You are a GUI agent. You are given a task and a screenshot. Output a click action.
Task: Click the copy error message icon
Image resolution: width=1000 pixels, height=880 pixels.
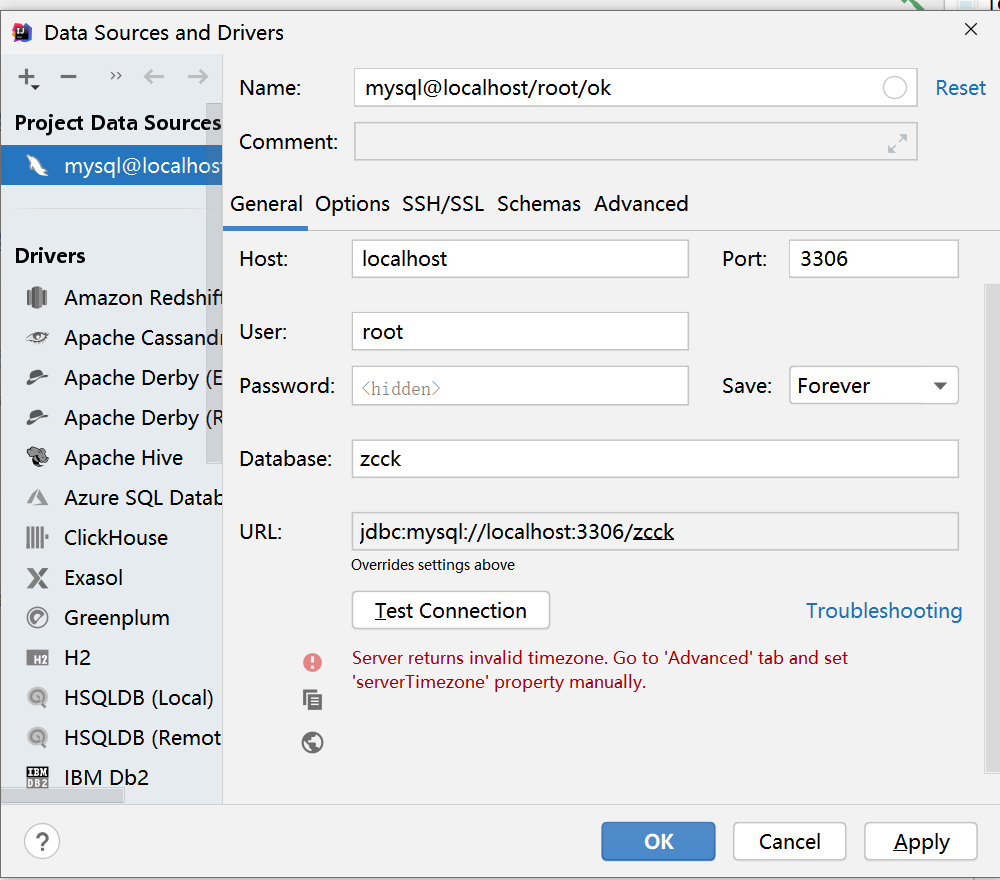click(x=313, y=700)
